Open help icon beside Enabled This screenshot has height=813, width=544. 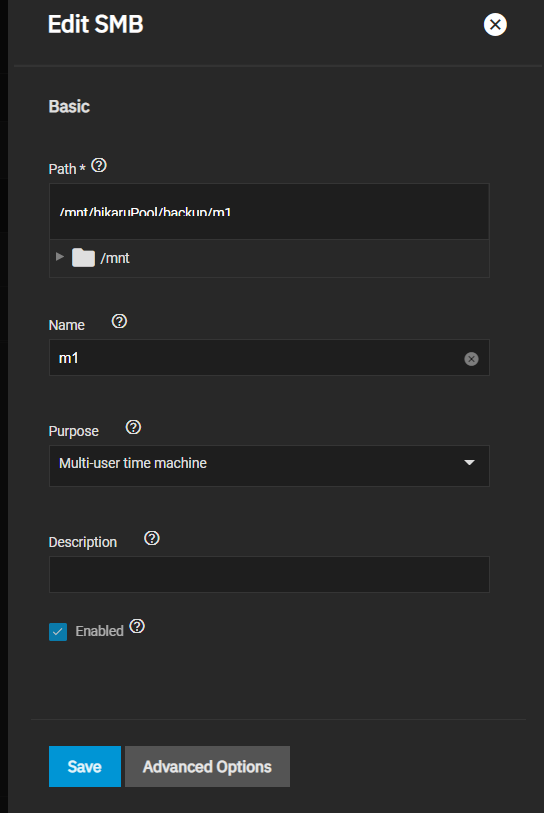[137, 626]
